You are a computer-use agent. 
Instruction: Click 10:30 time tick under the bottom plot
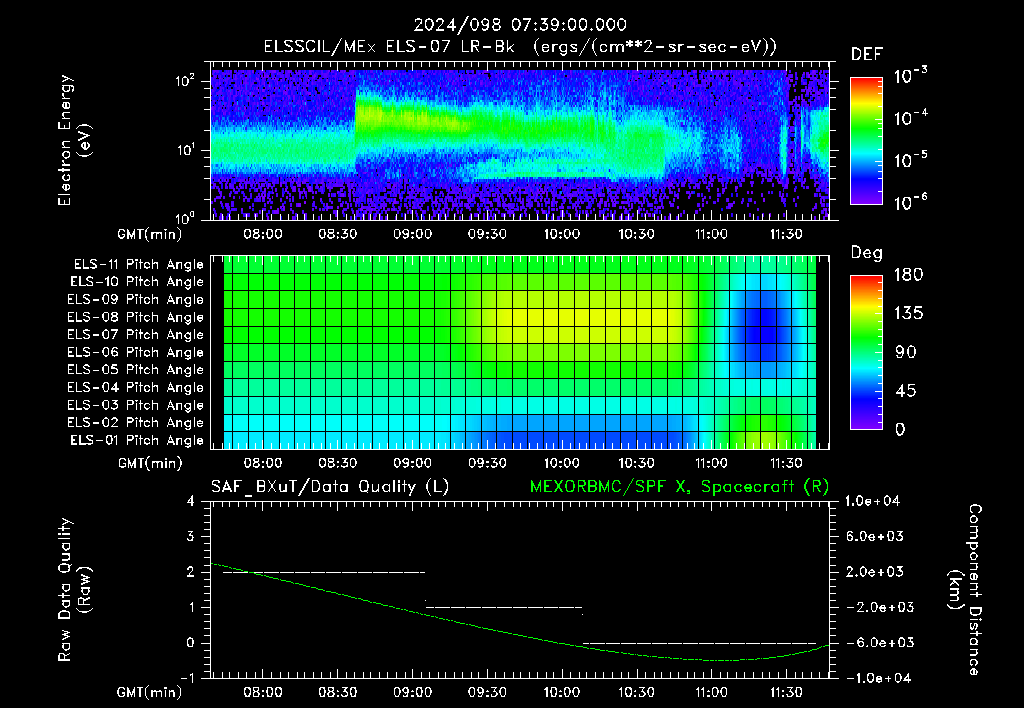coord(636,692)
